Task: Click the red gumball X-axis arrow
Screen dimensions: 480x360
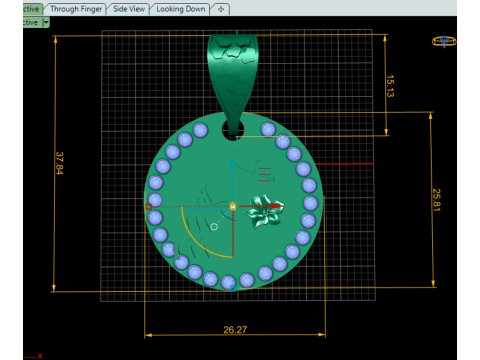Action: click(x=277, y=206)
